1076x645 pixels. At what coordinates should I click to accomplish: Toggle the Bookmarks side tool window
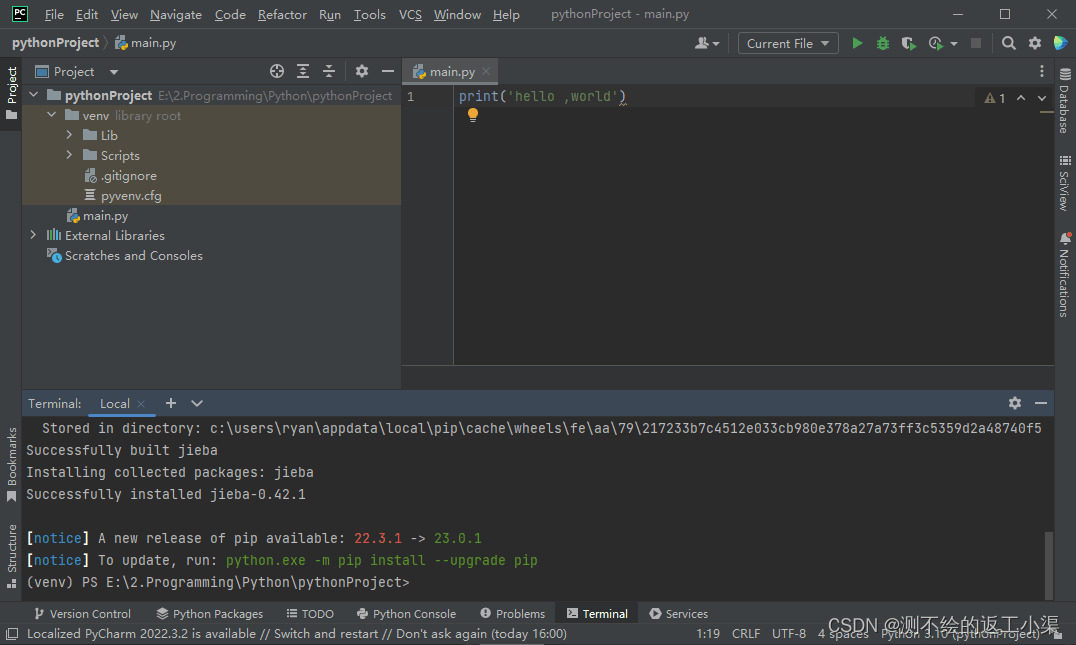click(x=11, y=465)
